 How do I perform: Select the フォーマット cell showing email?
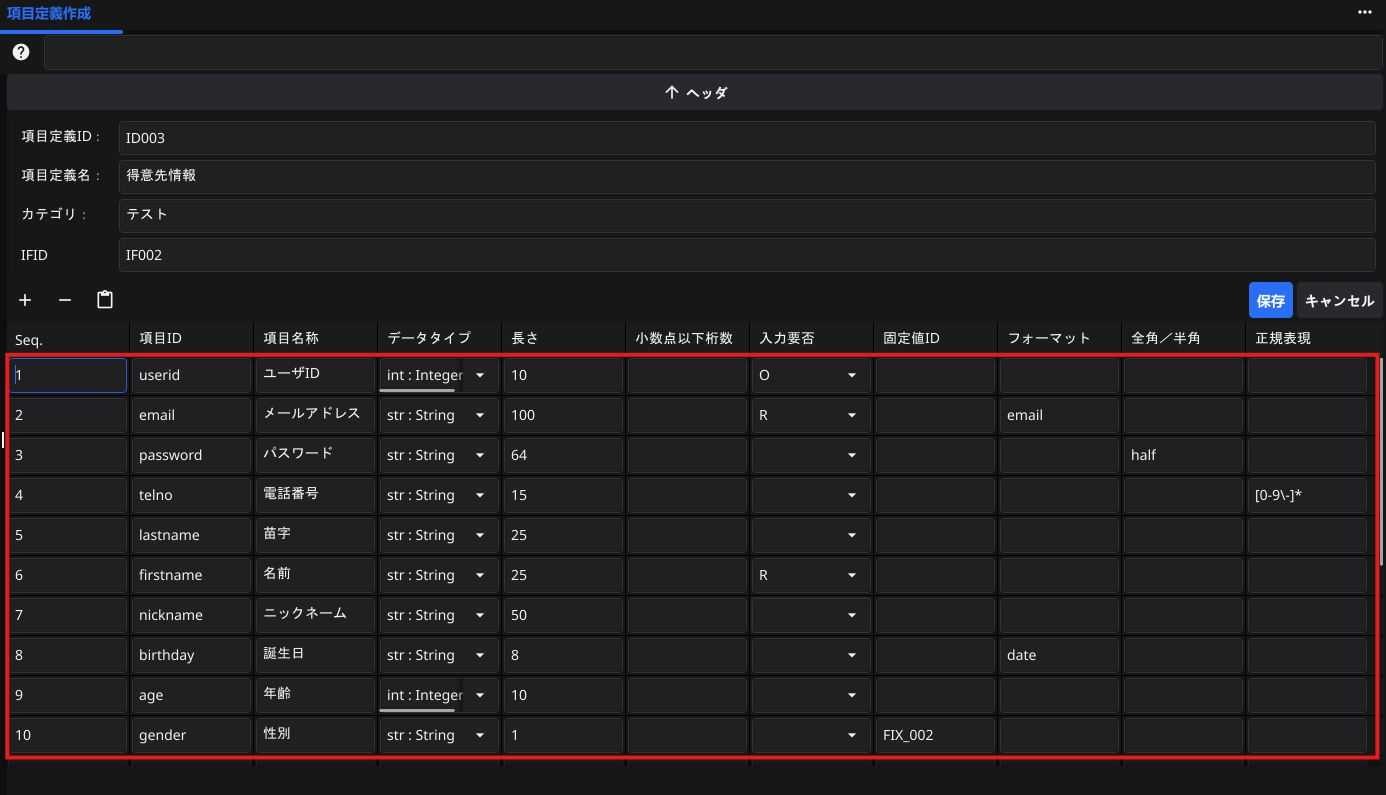(1057, 414)
